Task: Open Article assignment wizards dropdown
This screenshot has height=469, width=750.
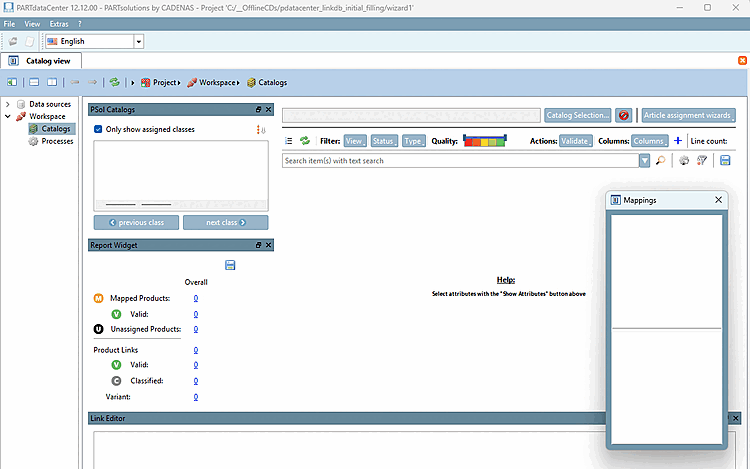Action: (x=688, y=115)
